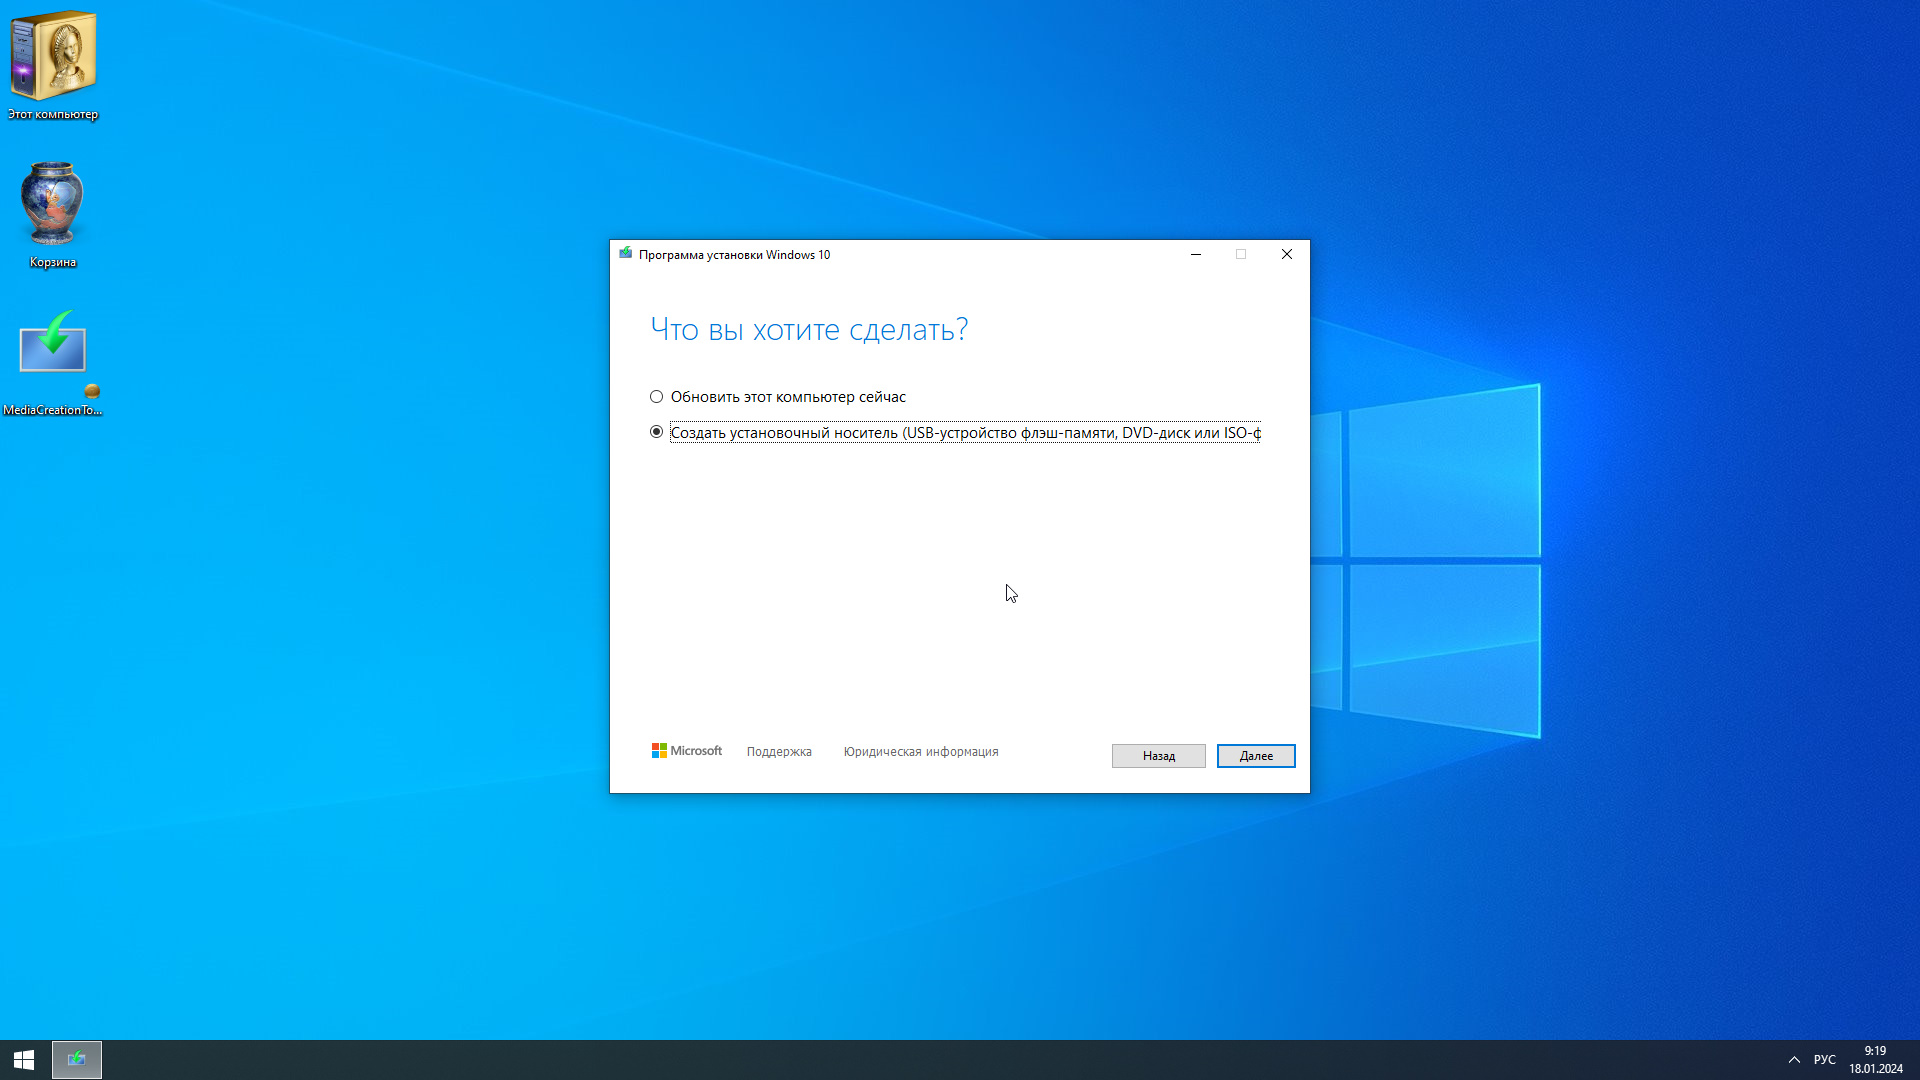The width and height of the screenshot is (1920, 1080).
Task: Click the Microsoft logo in dialog
Action: tap(686, 751)
